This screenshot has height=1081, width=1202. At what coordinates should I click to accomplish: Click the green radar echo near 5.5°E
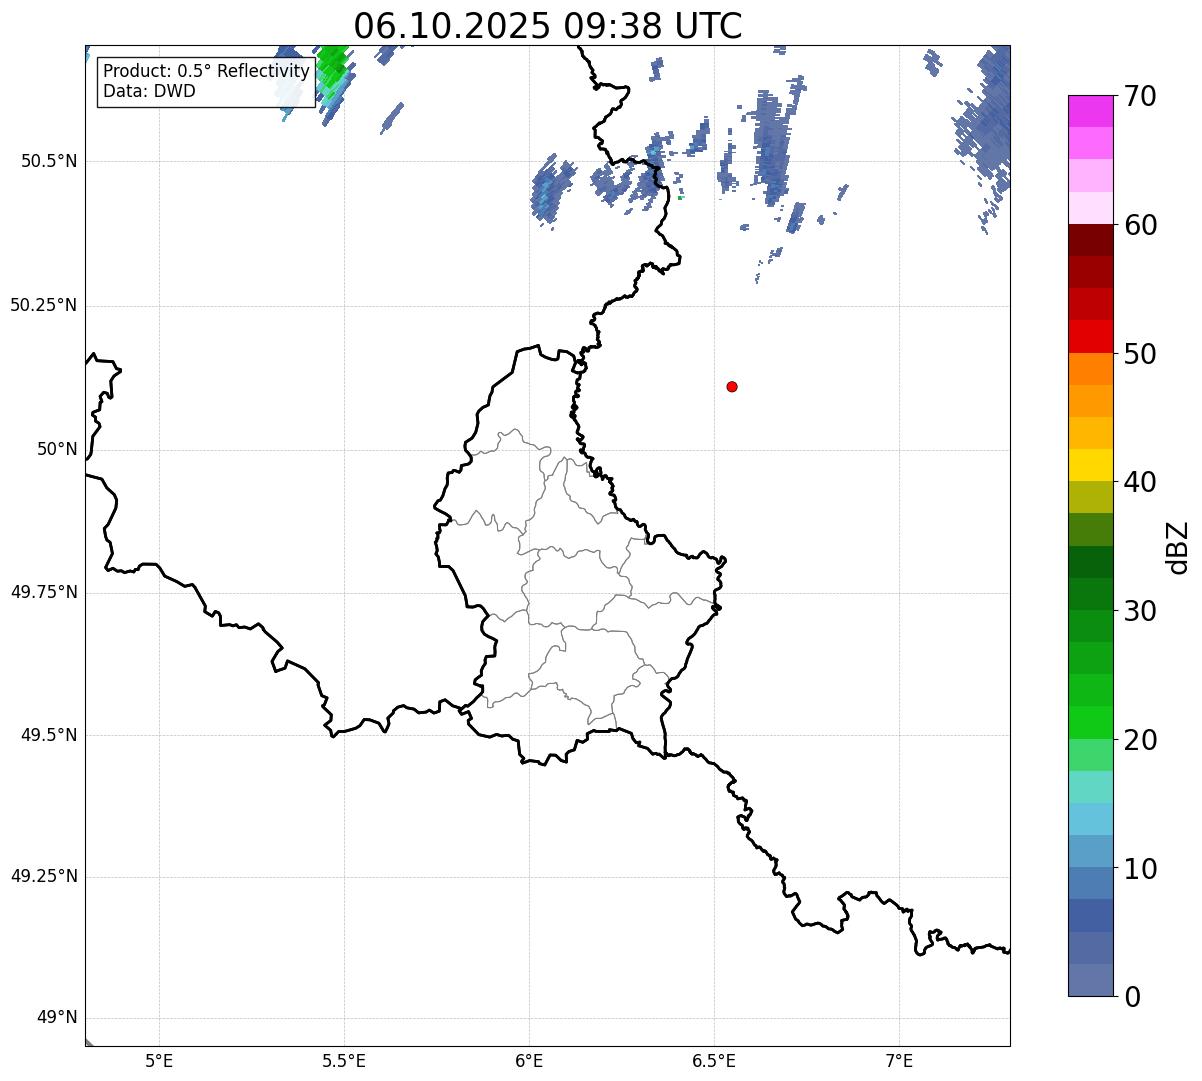click(333, 72)
